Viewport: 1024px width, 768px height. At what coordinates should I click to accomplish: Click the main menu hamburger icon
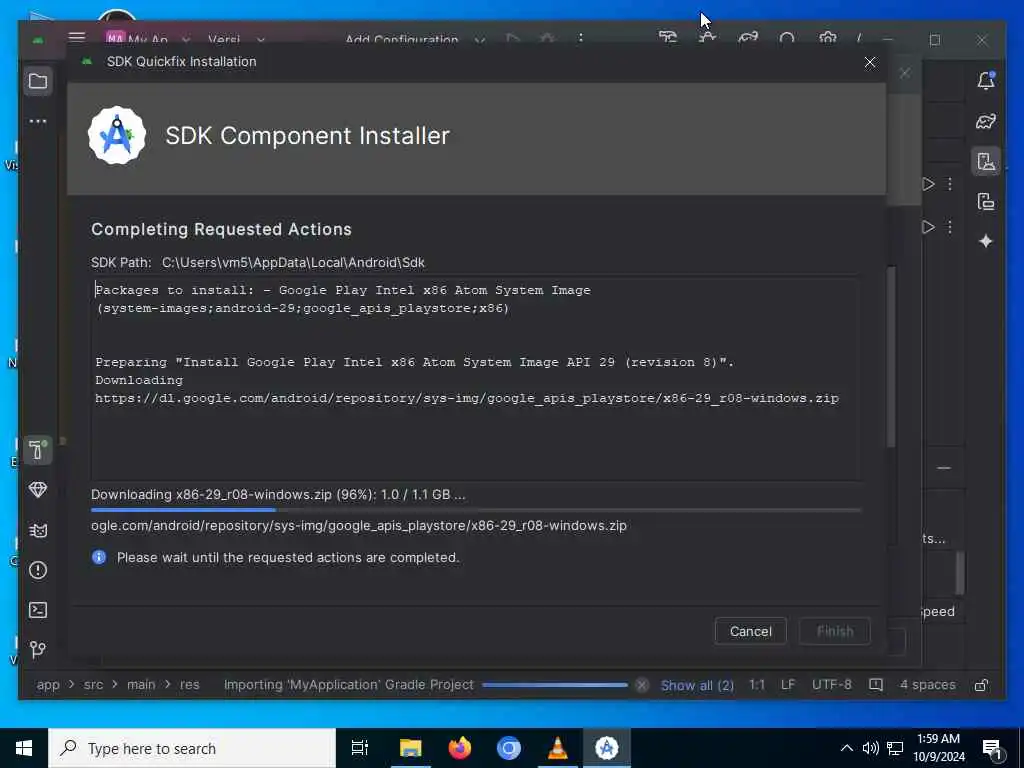tap(77, 37)
